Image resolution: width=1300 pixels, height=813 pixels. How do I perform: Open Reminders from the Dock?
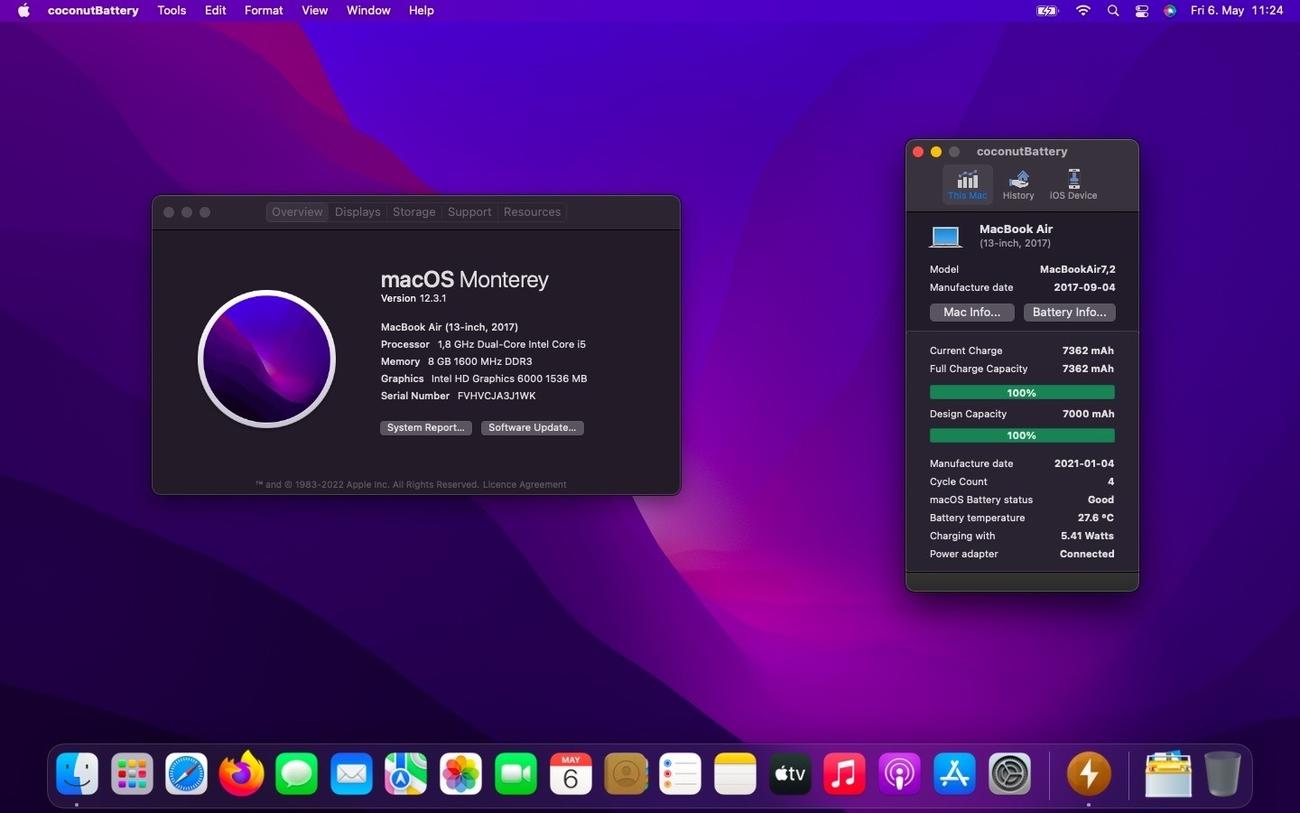680,774
